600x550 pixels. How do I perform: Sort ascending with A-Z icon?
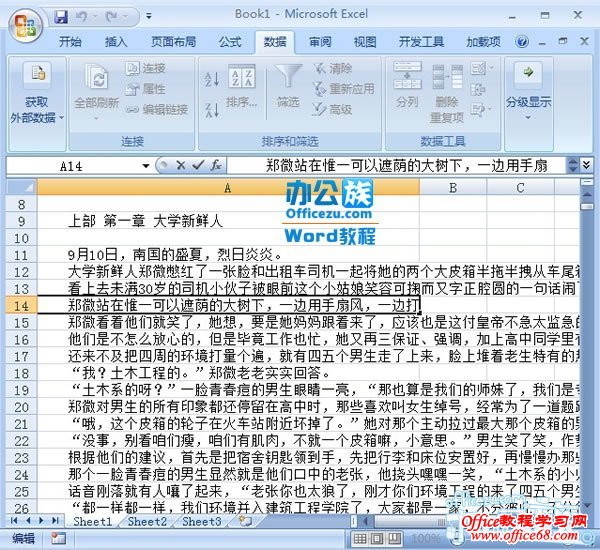pyautogui.click(x=212, y=79)
